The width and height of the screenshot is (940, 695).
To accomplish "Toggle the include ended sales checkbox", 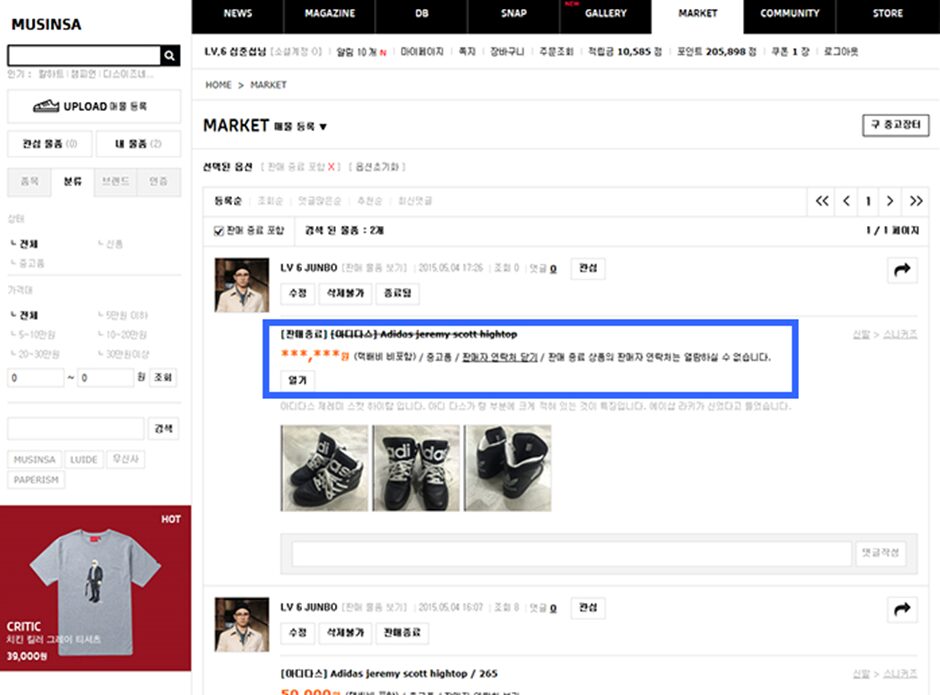I will [220, 231].
